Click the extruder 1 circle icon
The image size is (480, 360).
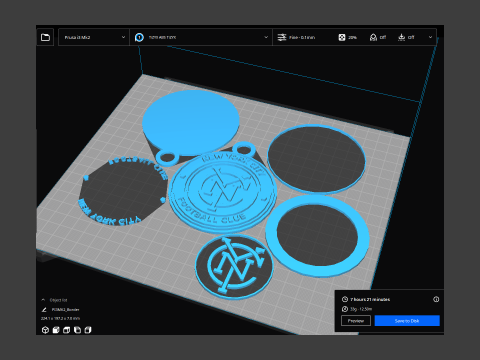pyautogui.click(x=139, y=37)
